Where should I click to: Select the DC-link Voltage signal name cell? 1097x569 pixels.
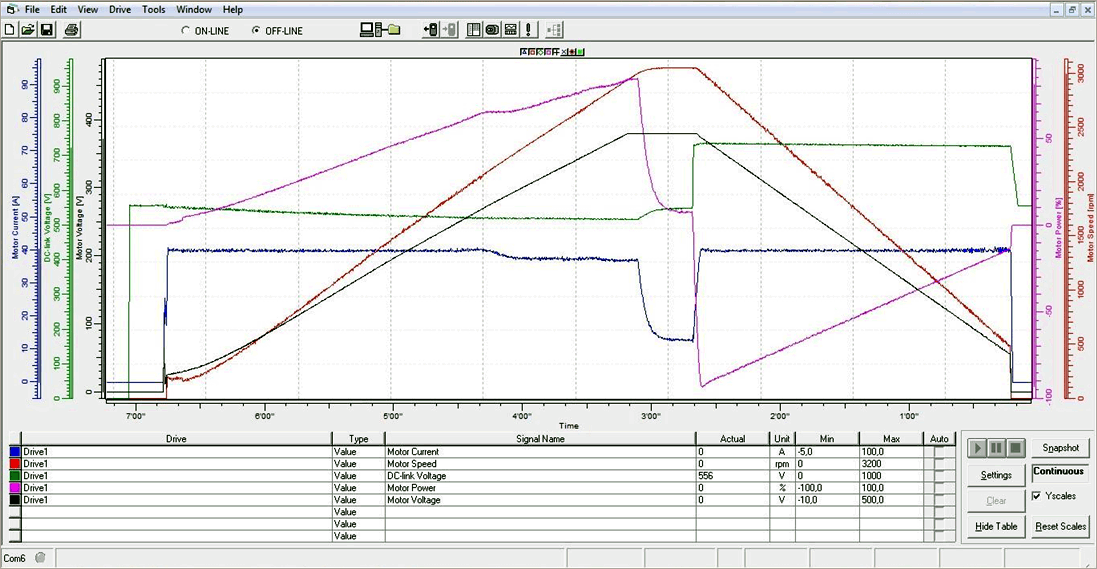click(x=540, y=475)
